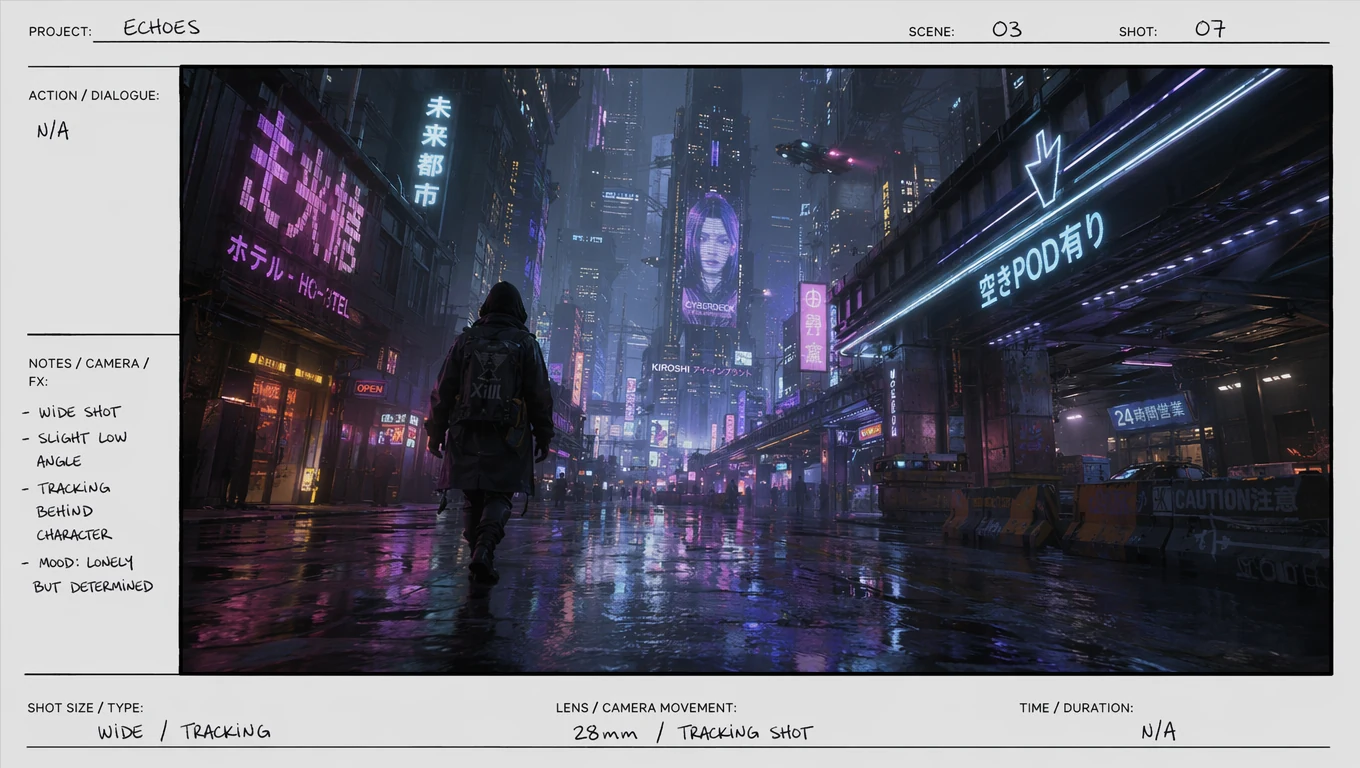Click the SHOT SIZE / TYPE: label

(x=85, y=708)
